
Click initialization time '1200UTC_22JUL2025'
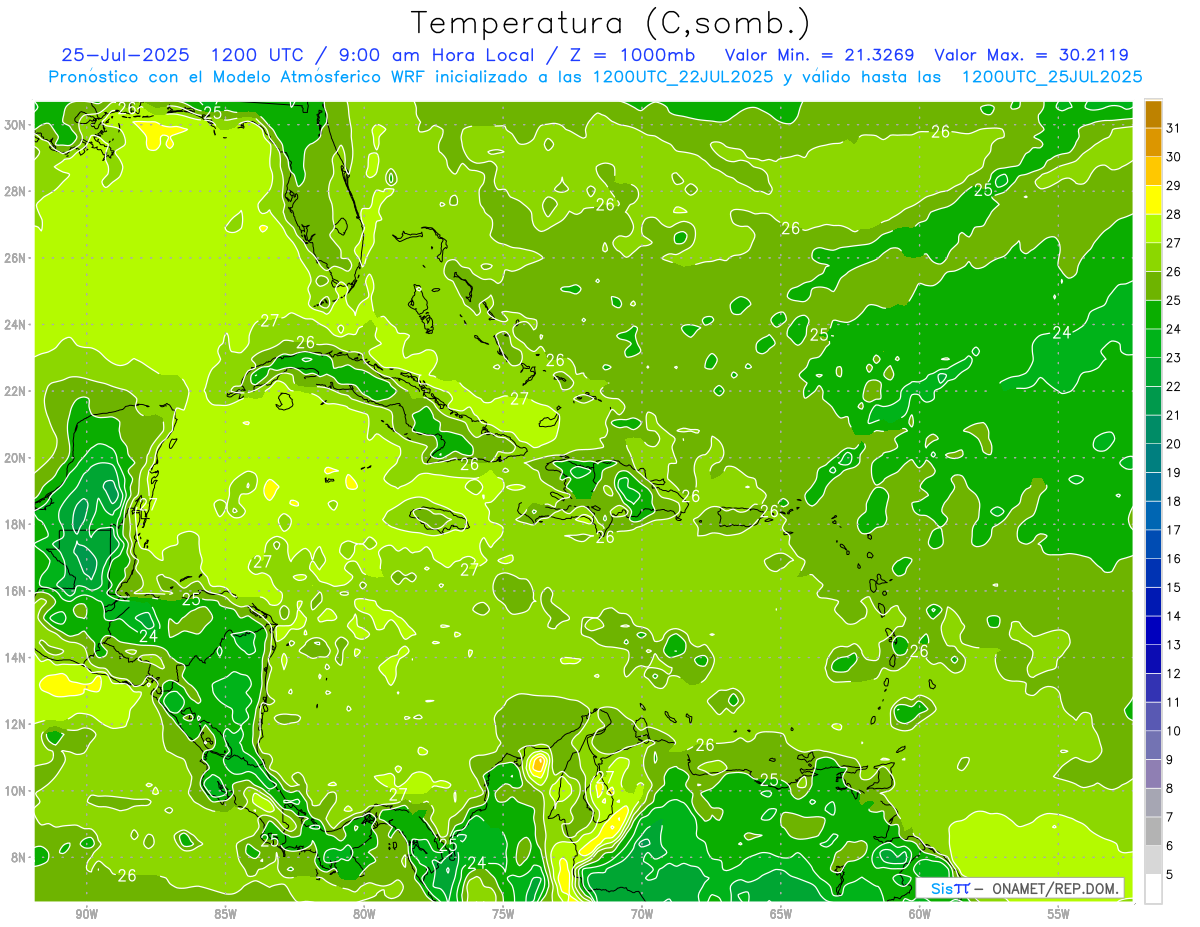(683, 76)
